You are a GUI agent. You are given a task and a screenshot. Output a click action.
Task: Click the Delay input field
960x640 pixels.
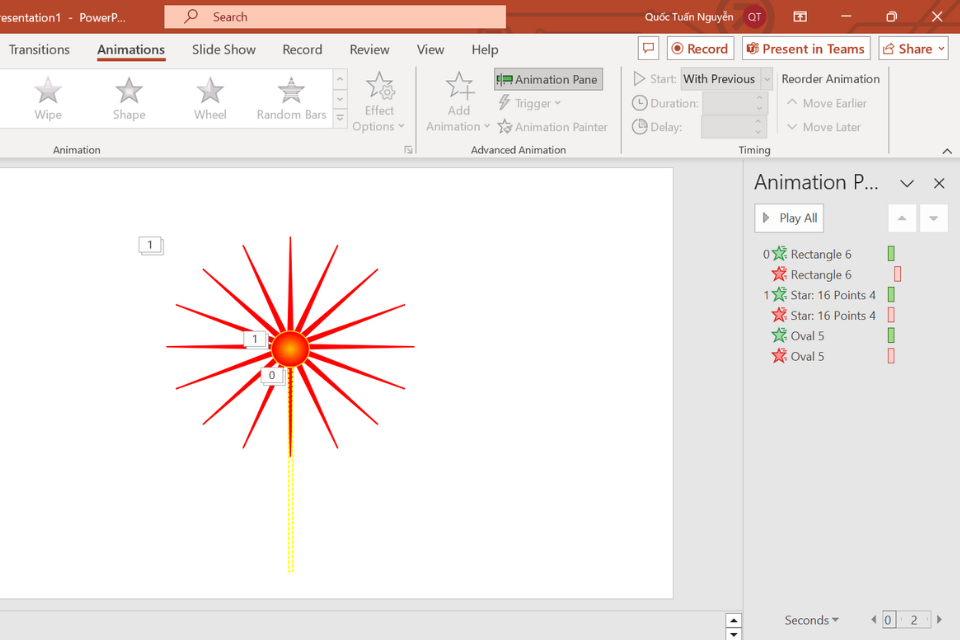(727, 127)
